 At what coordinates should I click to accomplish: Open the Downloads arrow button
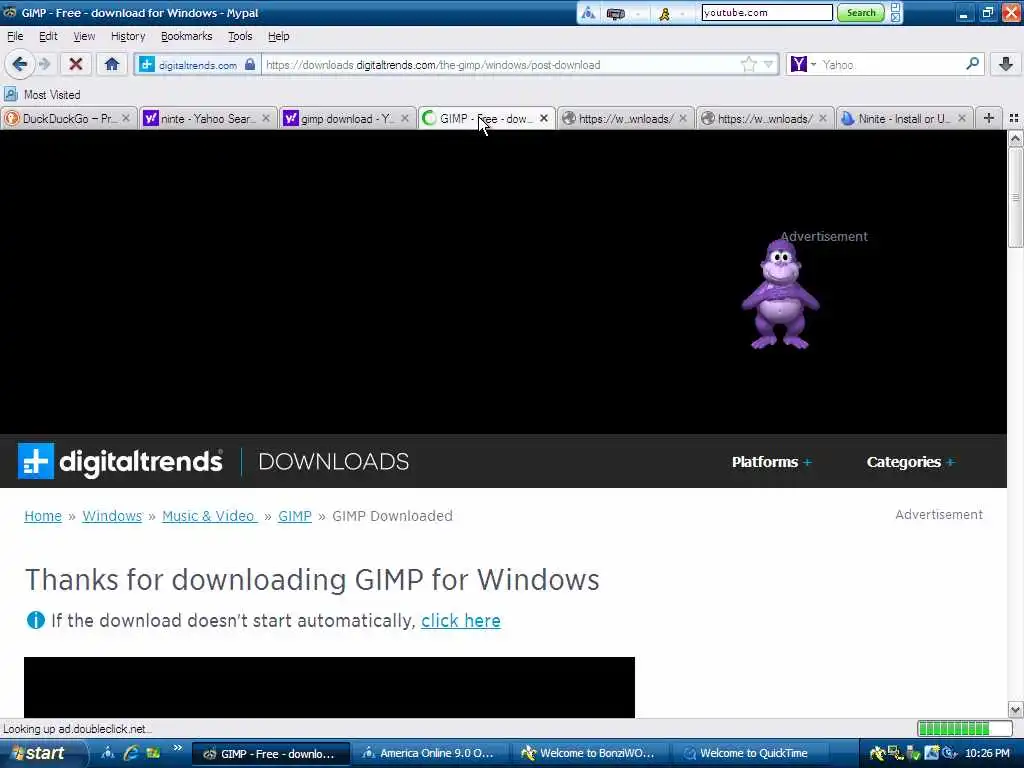1006,64
